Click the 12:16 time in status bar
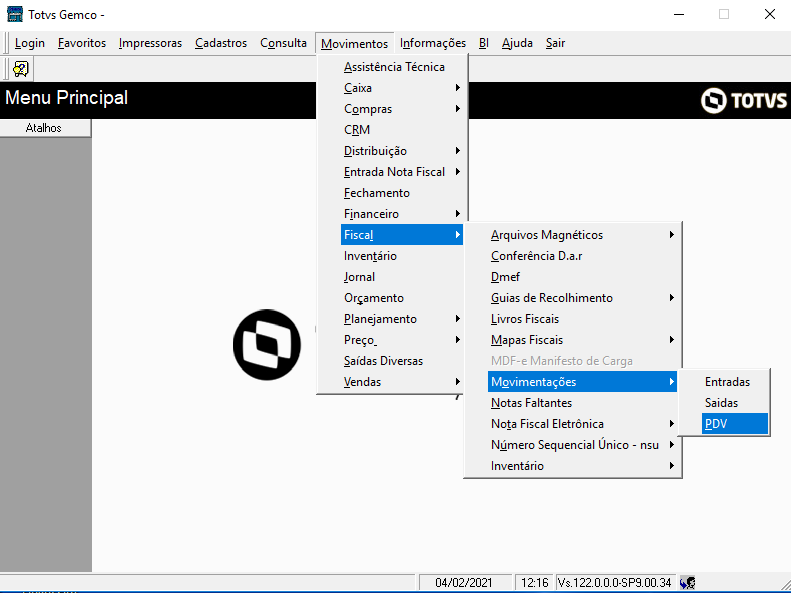This screenshot has height=593, width=791. [534, 583]
